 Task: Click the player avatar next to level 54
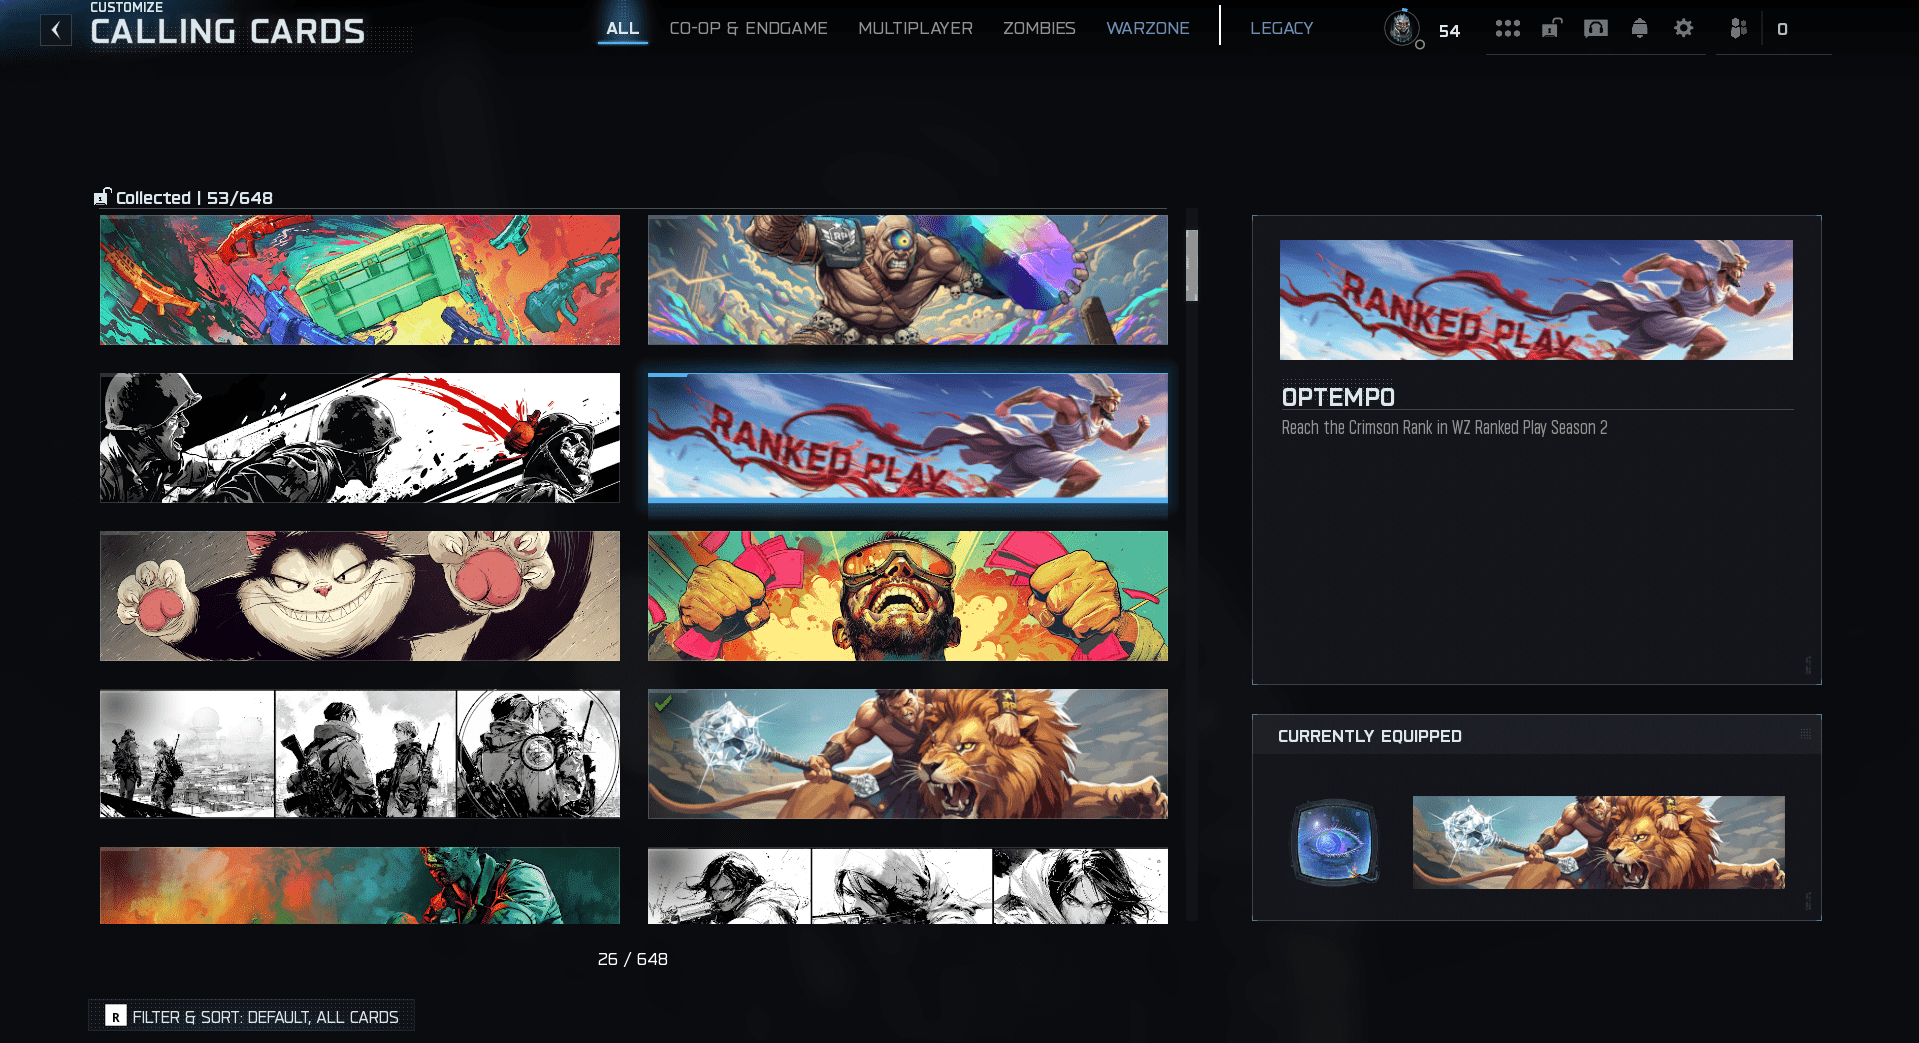(1402, 28)
